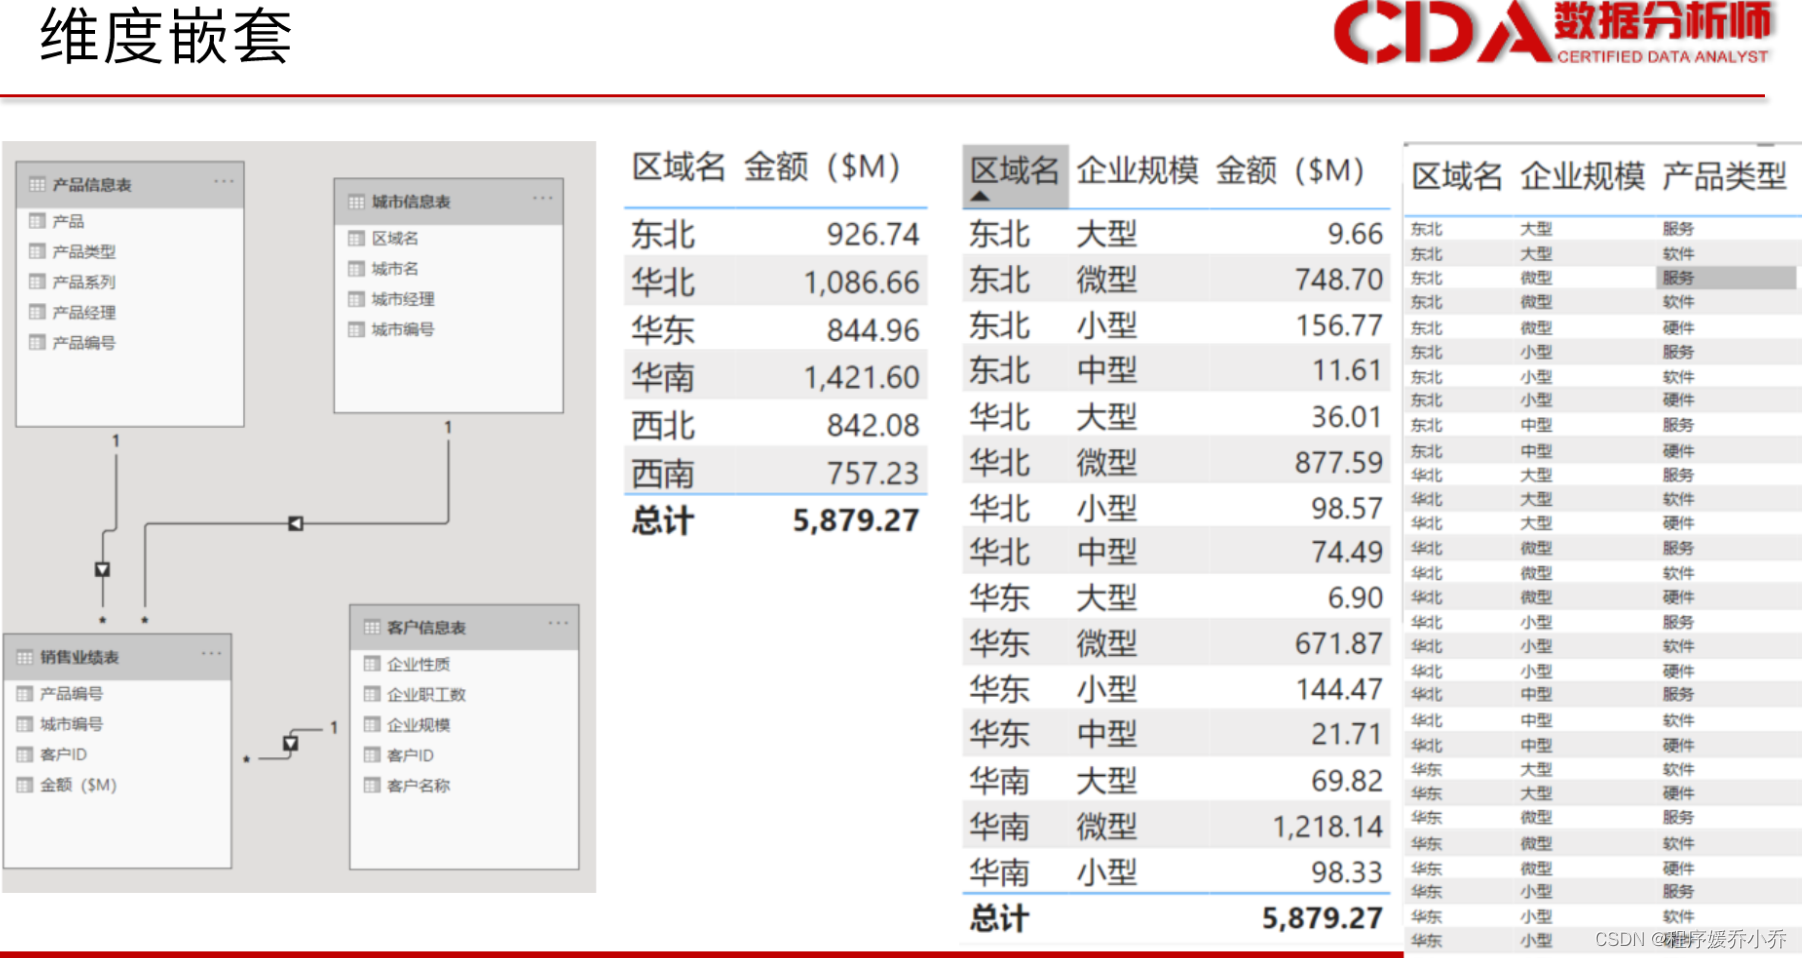
Task: Select the 748.70 value for 东北 微型
Action: (x=1339, y=279)
